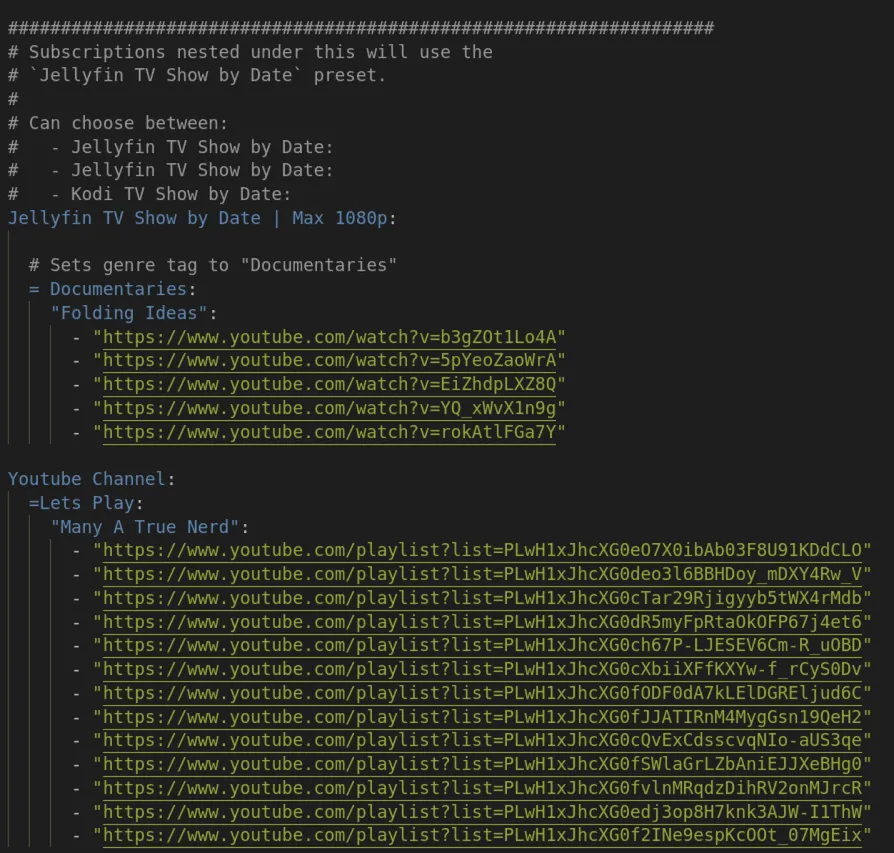Click the "= Documentaries" genre key

pyautogui.click(x=108, y=289)
